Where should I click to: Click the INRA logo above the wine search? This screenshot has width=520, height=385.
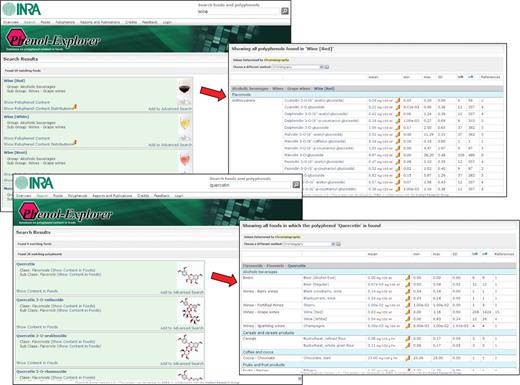(22, 9)
